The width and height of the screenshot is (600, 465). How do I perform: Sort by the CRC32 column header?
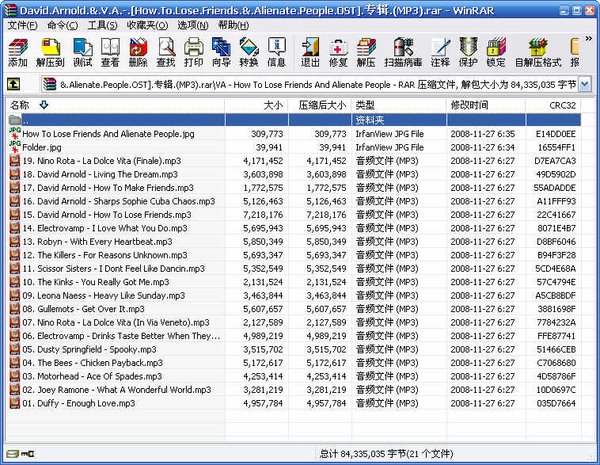[553, 105]
